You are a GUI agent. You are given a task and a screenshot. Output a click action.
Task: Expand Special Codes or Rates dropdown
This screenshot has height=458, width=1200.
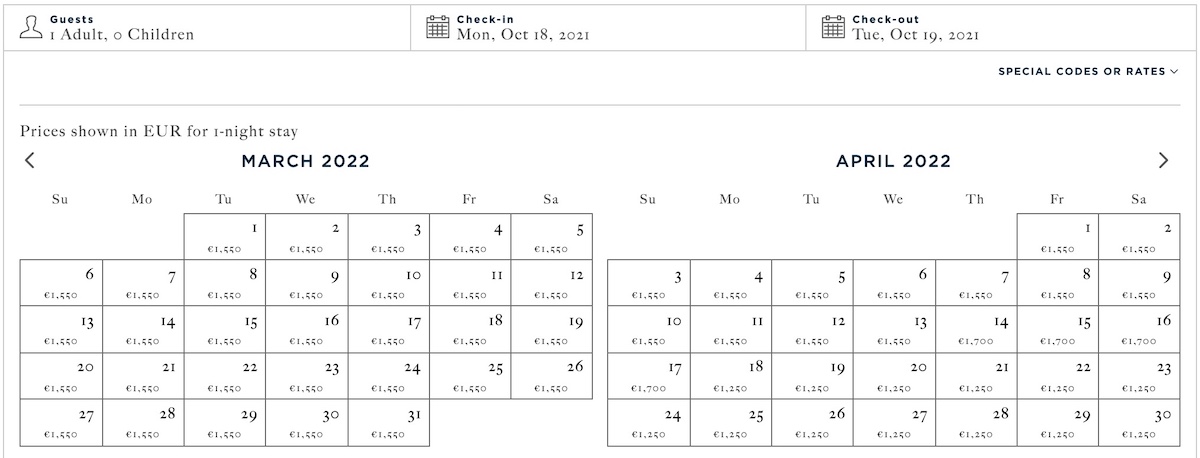[1088, 72]
